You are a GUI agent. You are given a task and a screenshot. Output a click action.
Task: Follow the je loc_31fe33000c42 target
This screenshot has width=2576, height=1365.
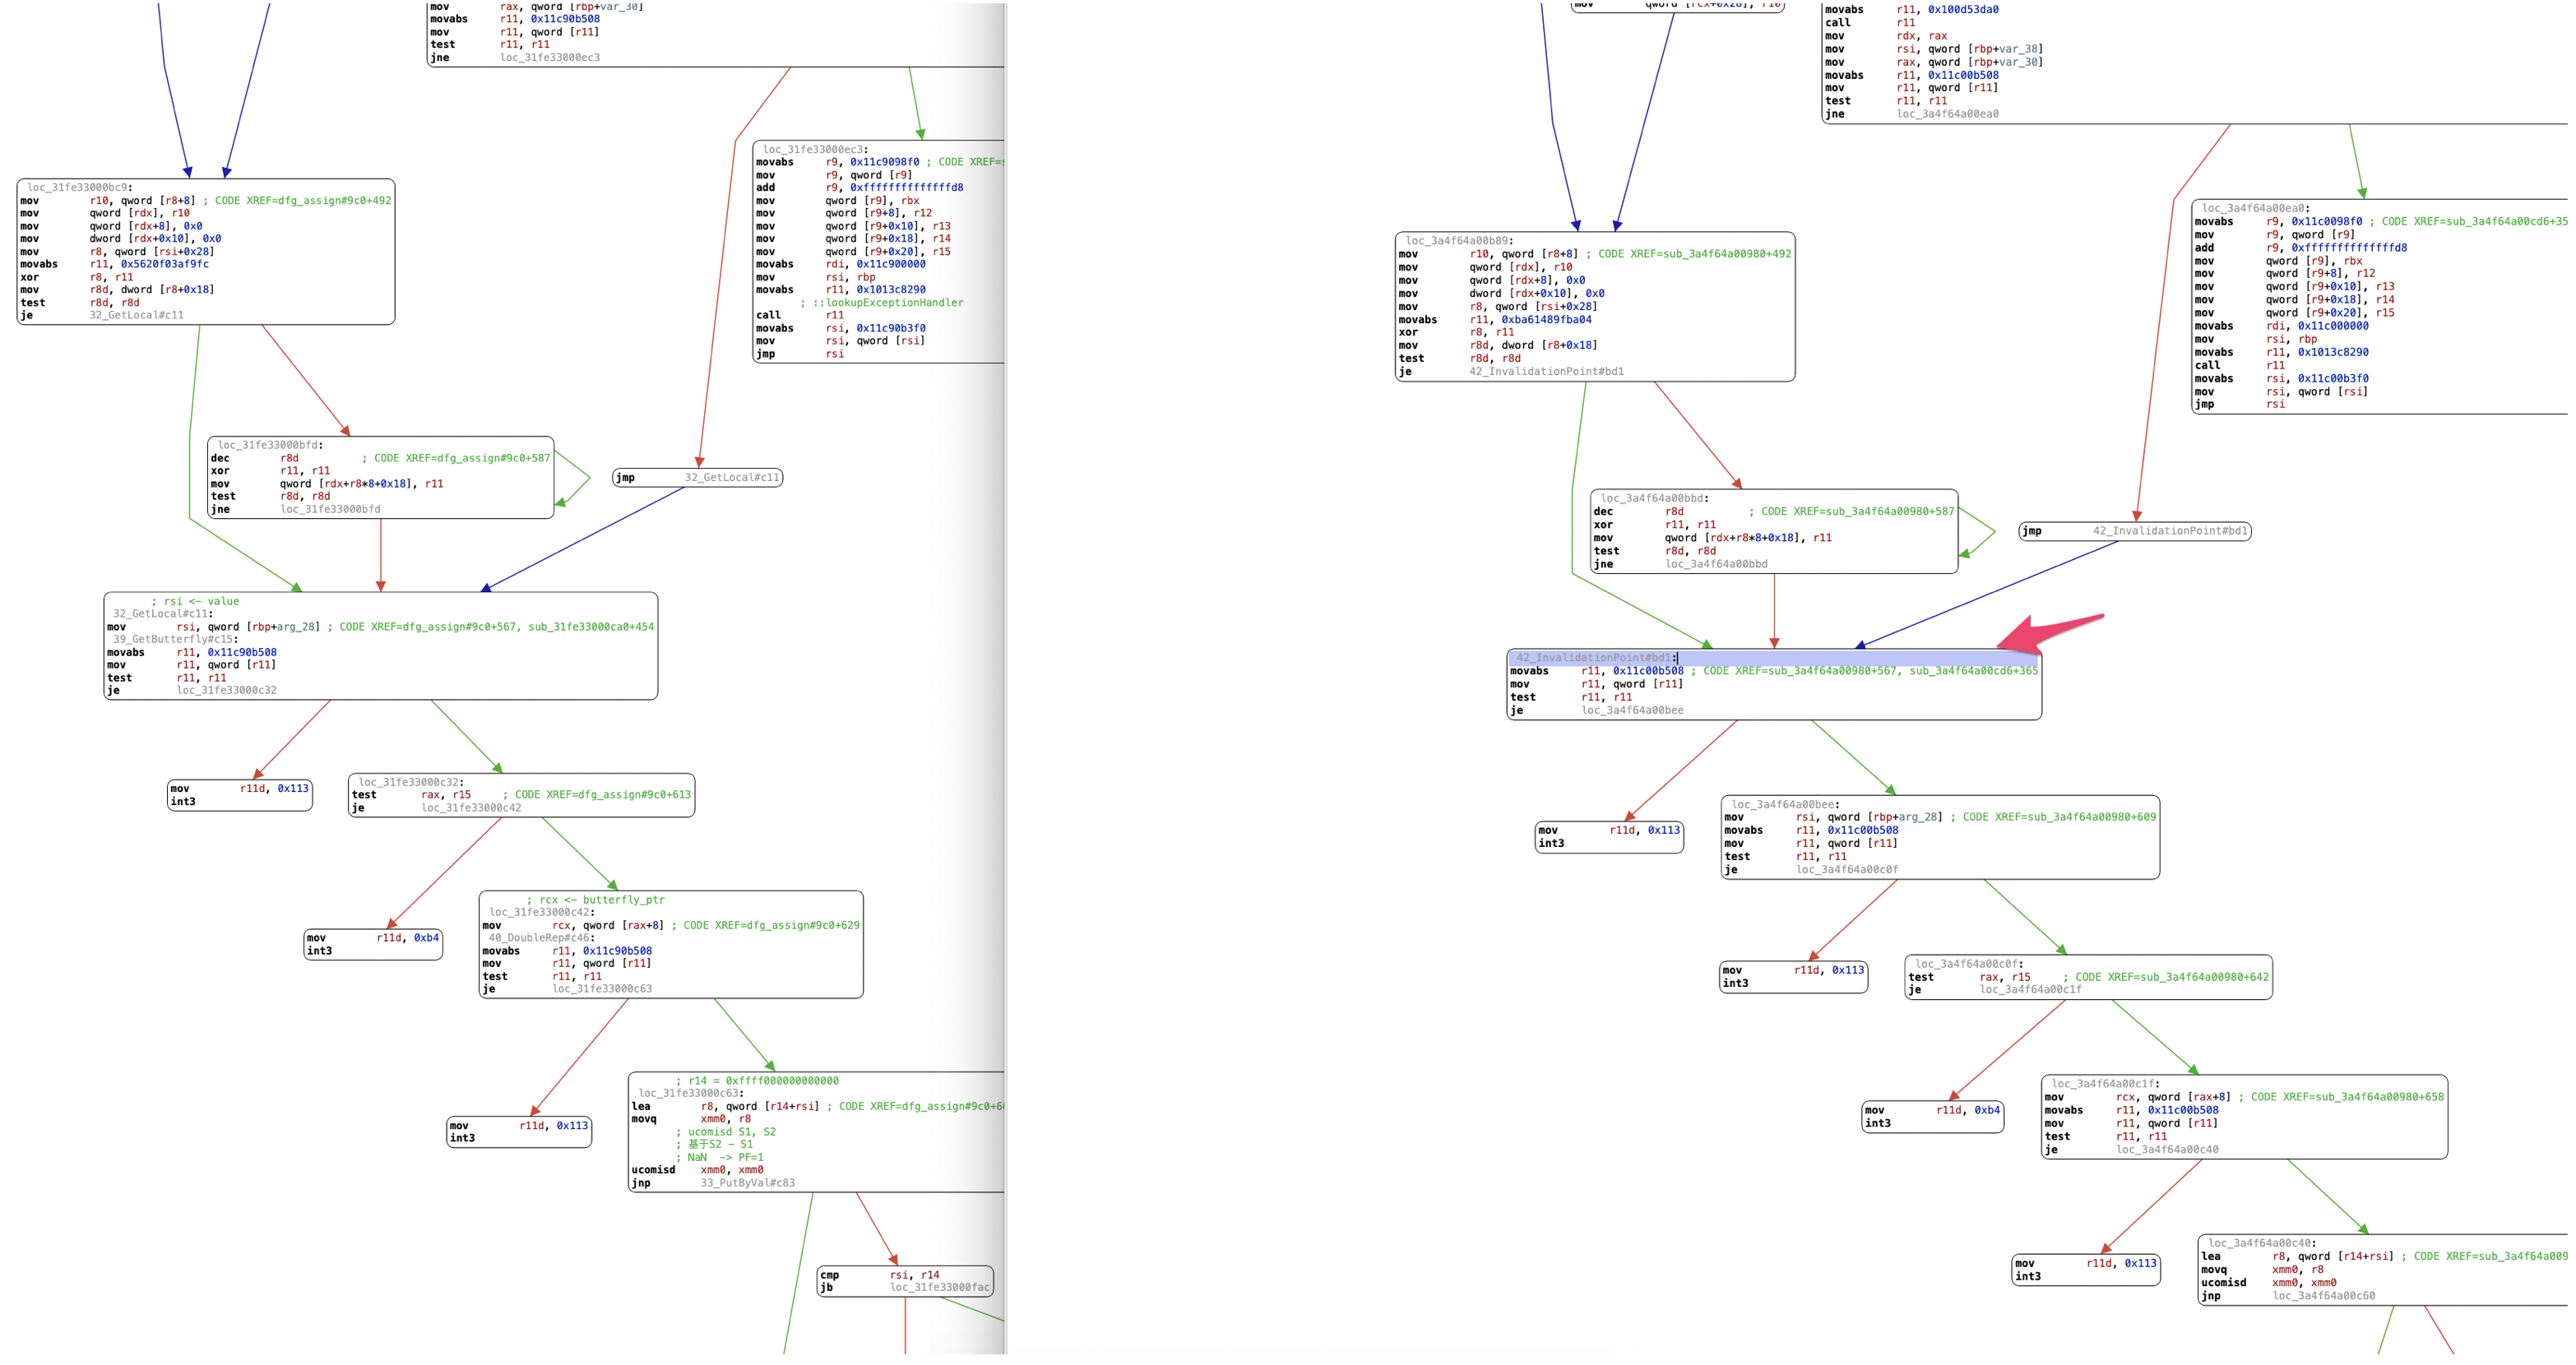pyautogui.click(x=471, y=808)
